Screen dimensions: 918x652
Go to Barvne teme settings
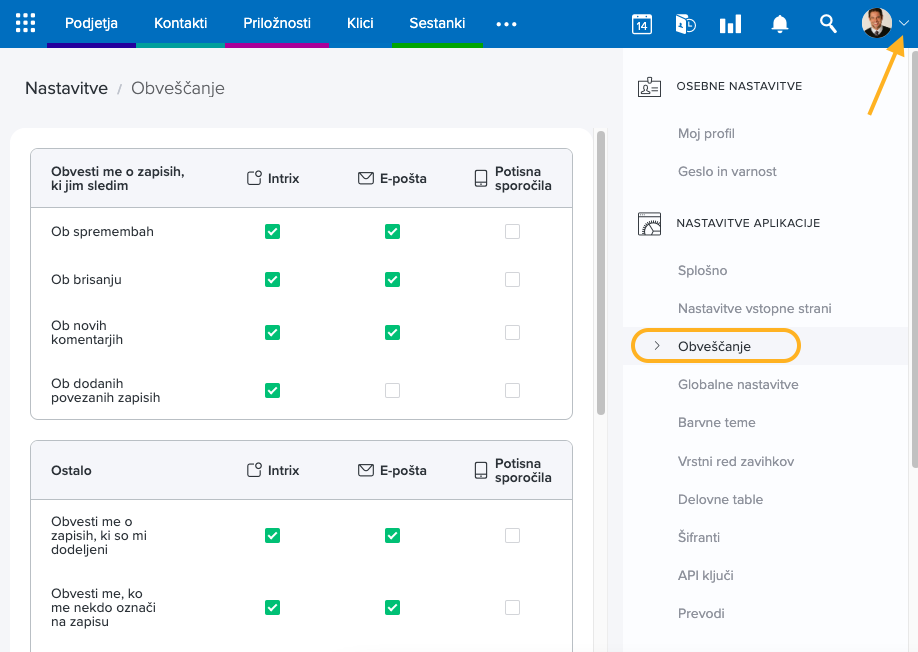[716, 422]
